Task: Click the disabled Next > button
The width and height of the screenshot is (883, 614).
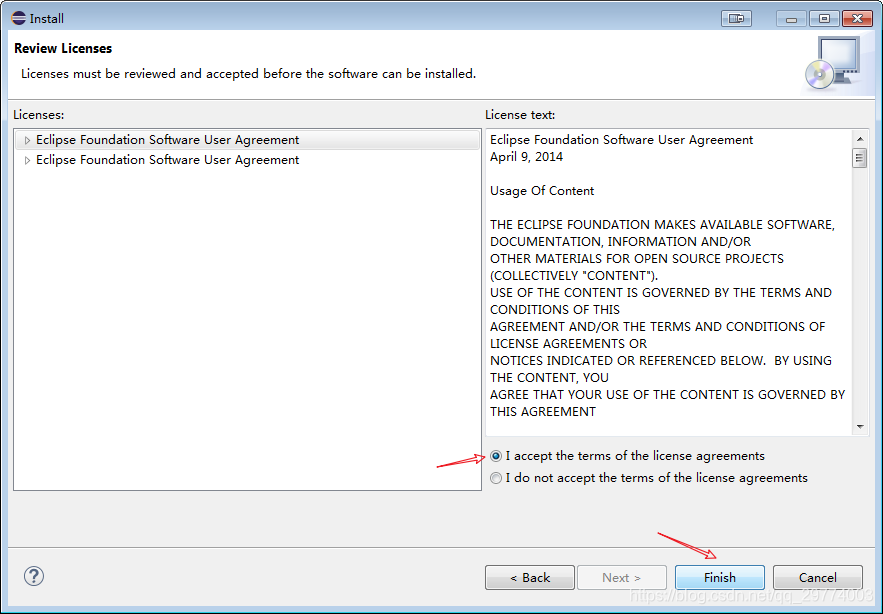Action: [x=622, y=577]
